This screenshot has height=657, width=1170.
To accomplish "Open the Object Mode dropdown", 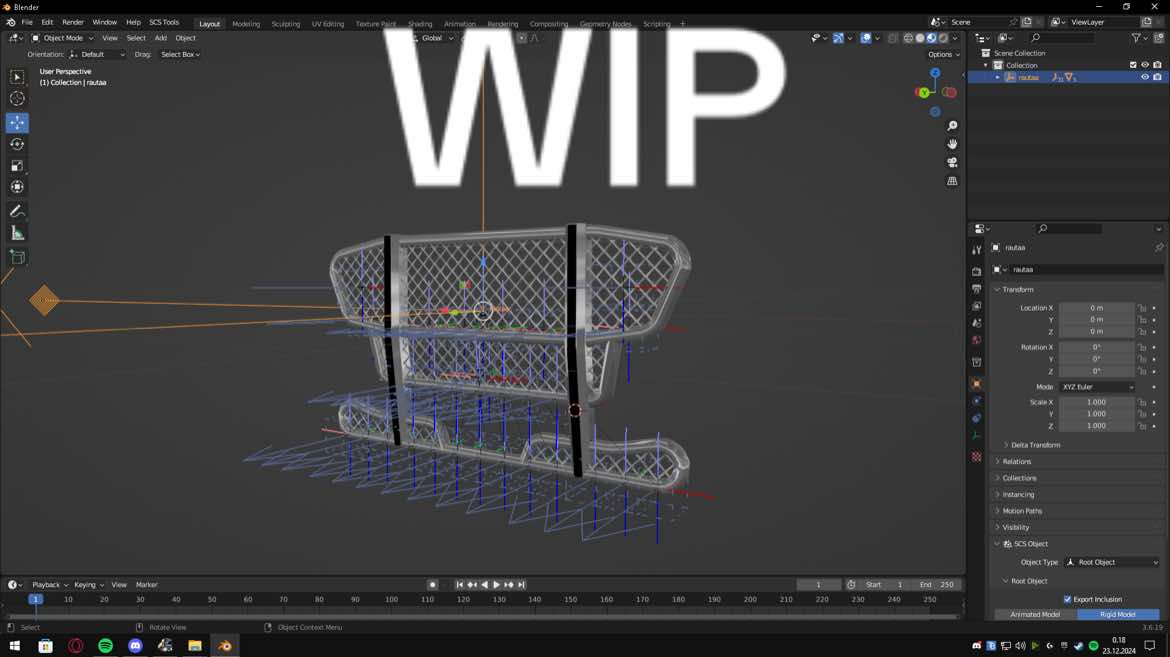I will 63,38.
